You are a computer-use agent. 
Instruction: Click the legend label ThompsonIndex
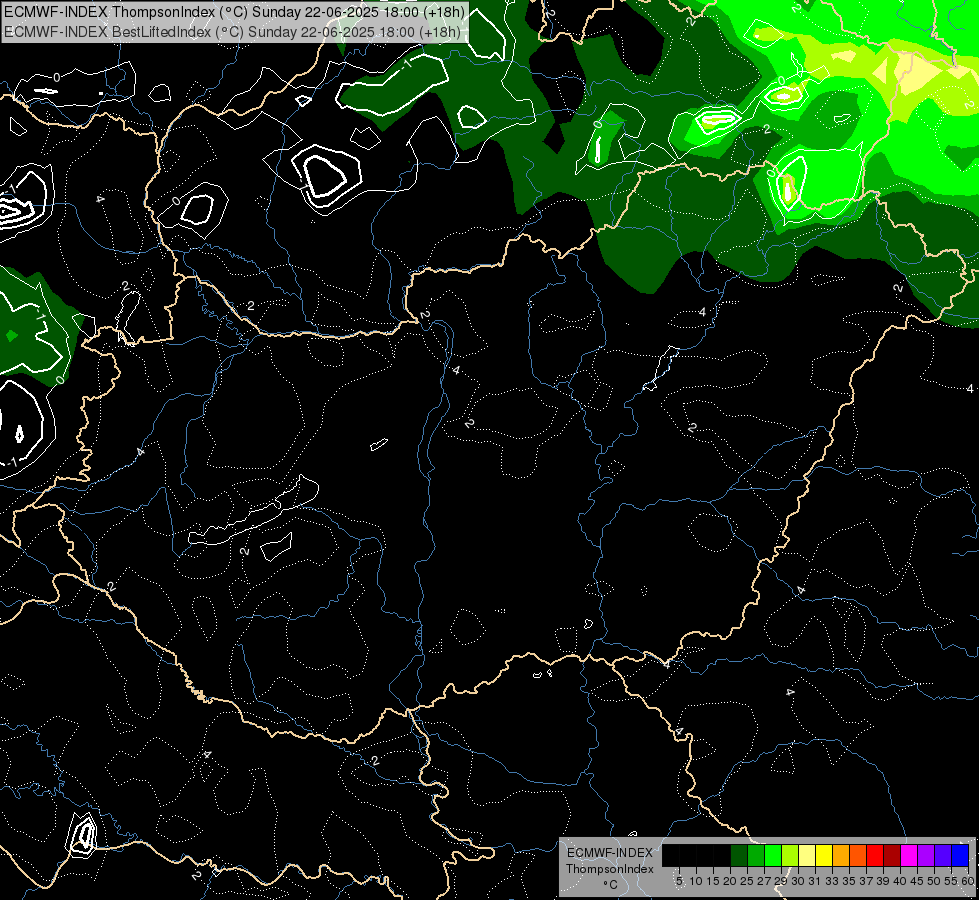click(610, 869)
